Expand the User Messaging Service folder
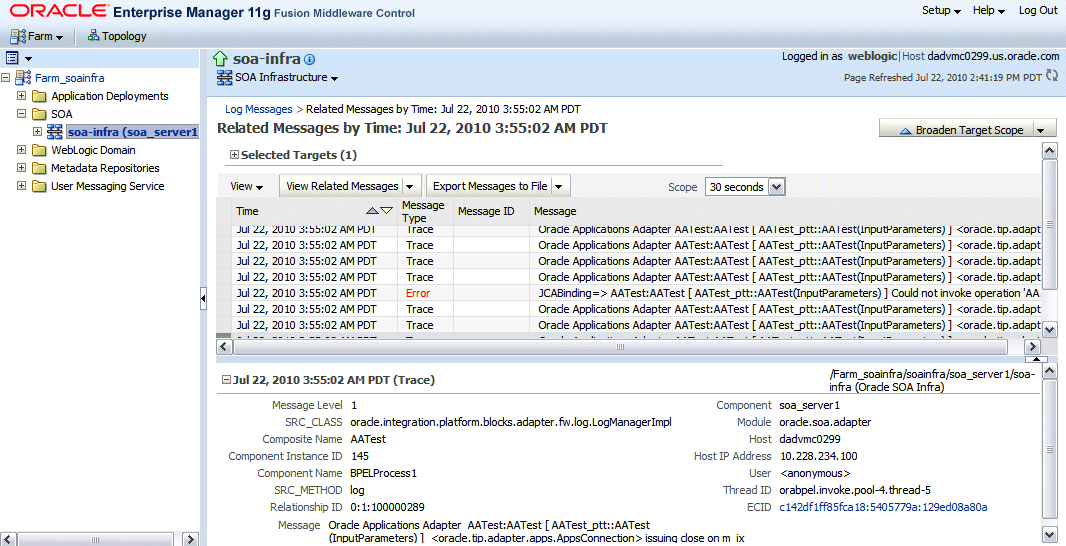 pyautogui.click(x=22, y=186)
